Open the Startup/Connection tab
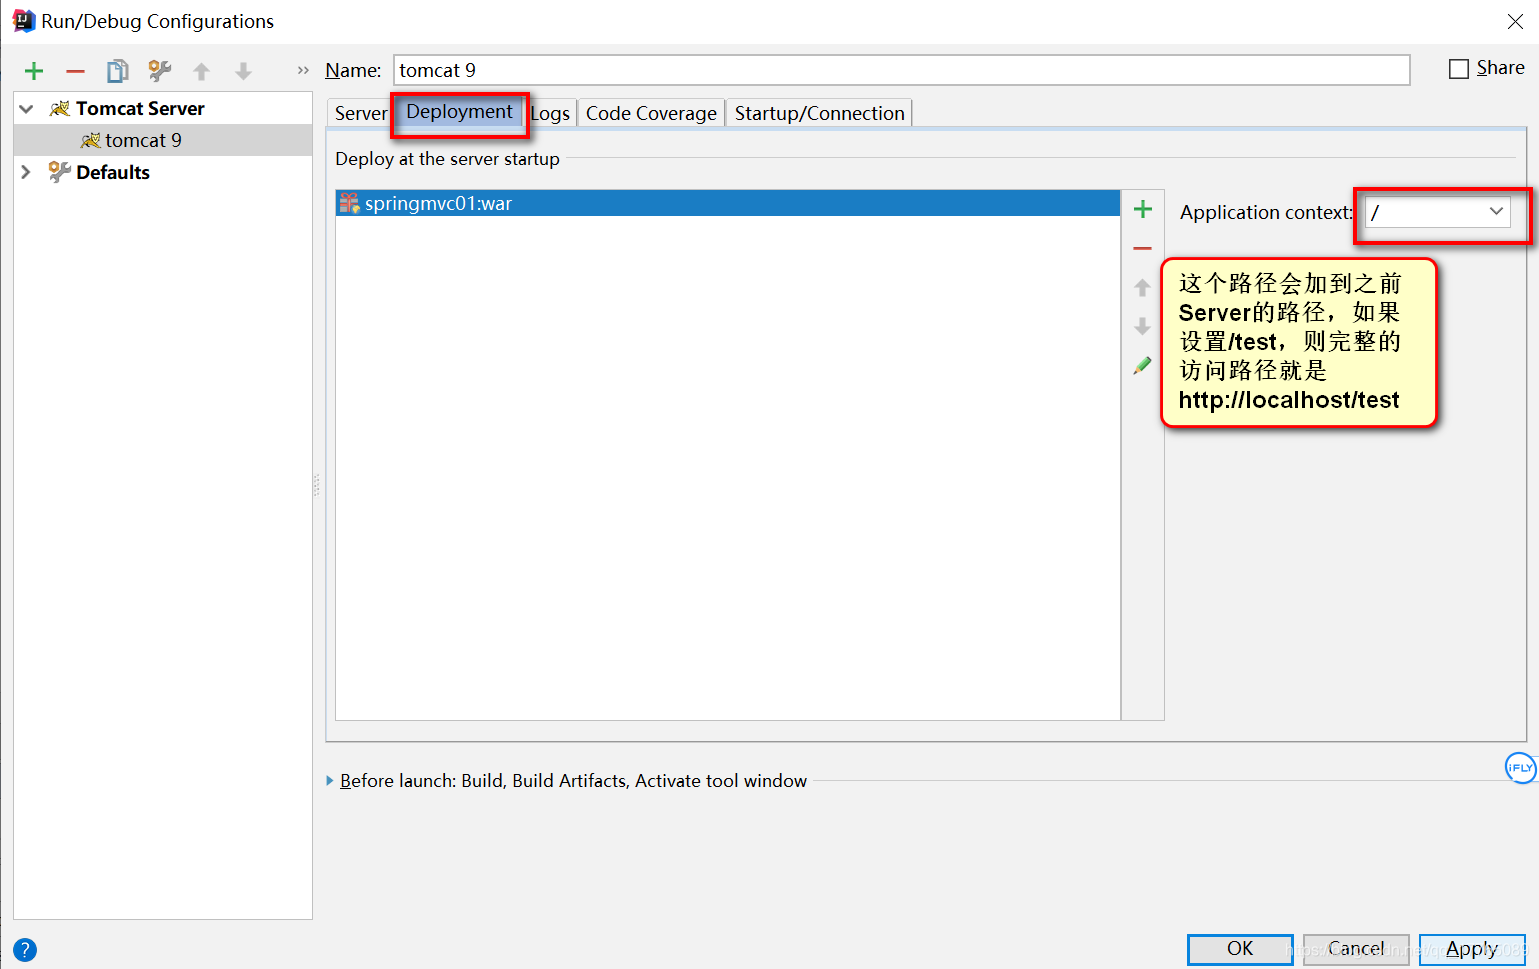The width and height of the screenshot is (1539, 969). coord(819,113)
